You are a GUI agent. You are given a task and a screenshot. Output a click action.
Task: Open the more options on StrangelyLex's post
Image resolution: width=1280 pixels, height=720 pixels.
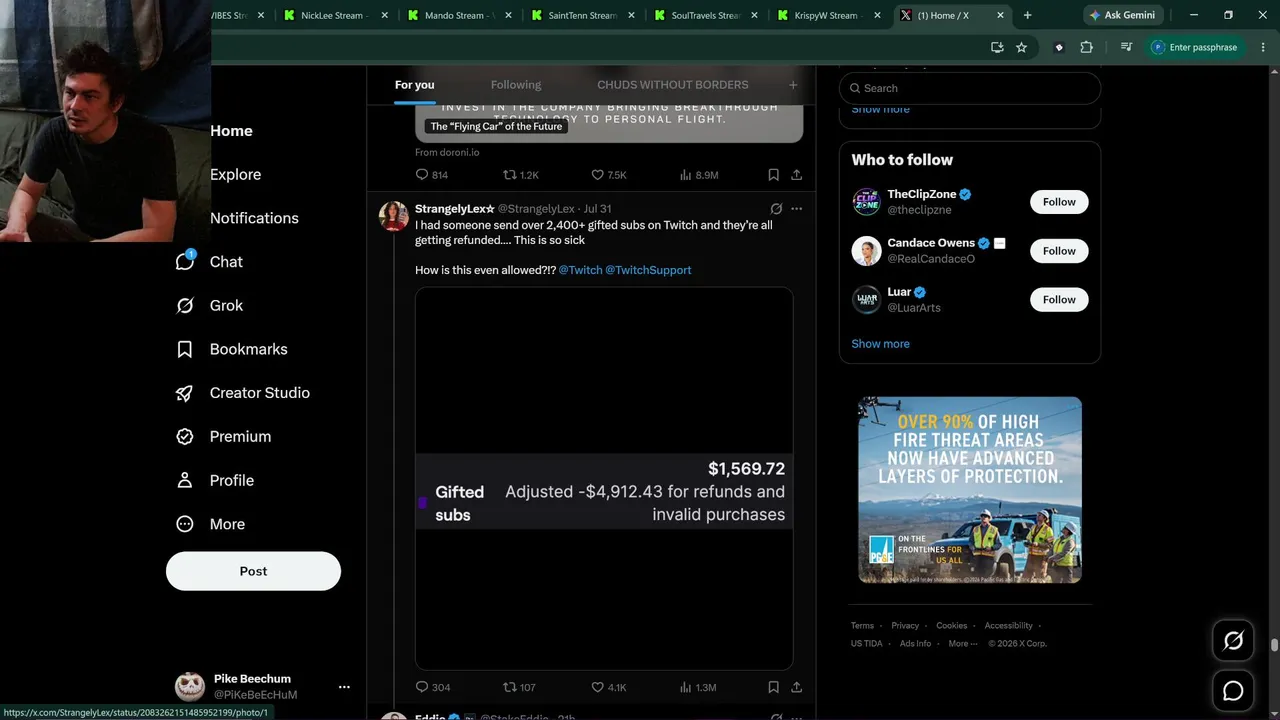pos(796,209)
